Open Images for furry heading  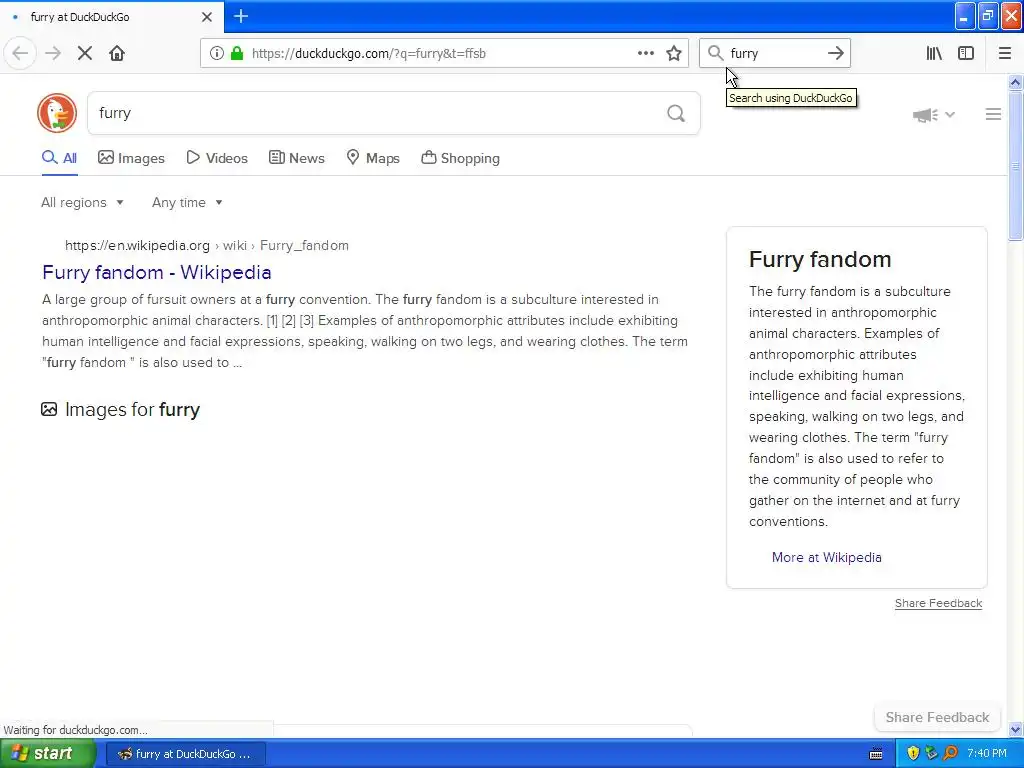[x=132, y=409]
